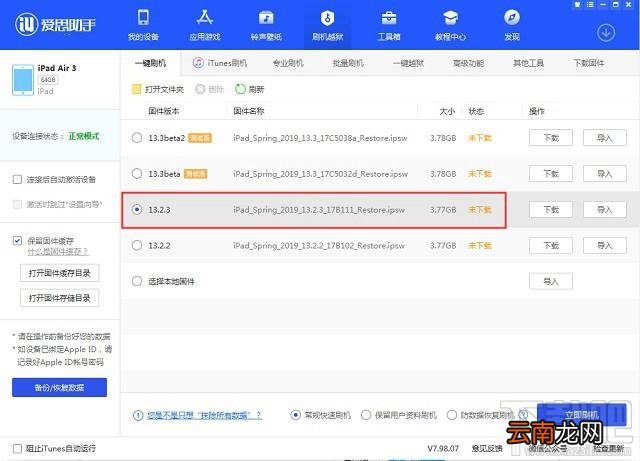The width and height of the screenshot is (640, 461).
Task: Open the 工具箱 toolbox section
Action: pos(389,25)
